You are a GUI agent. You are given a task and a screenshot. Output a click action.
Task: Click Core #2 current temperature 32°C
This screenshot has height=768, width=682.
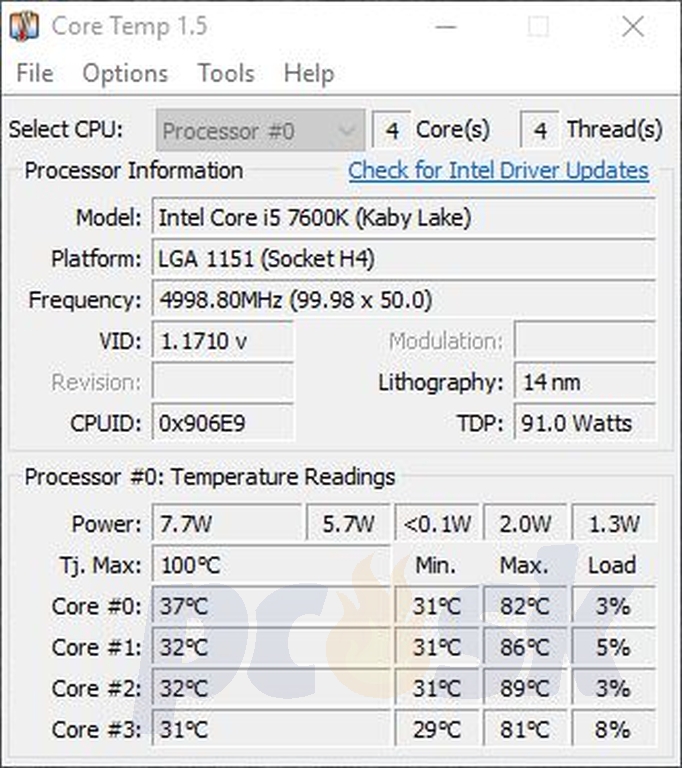coord(271,689)
